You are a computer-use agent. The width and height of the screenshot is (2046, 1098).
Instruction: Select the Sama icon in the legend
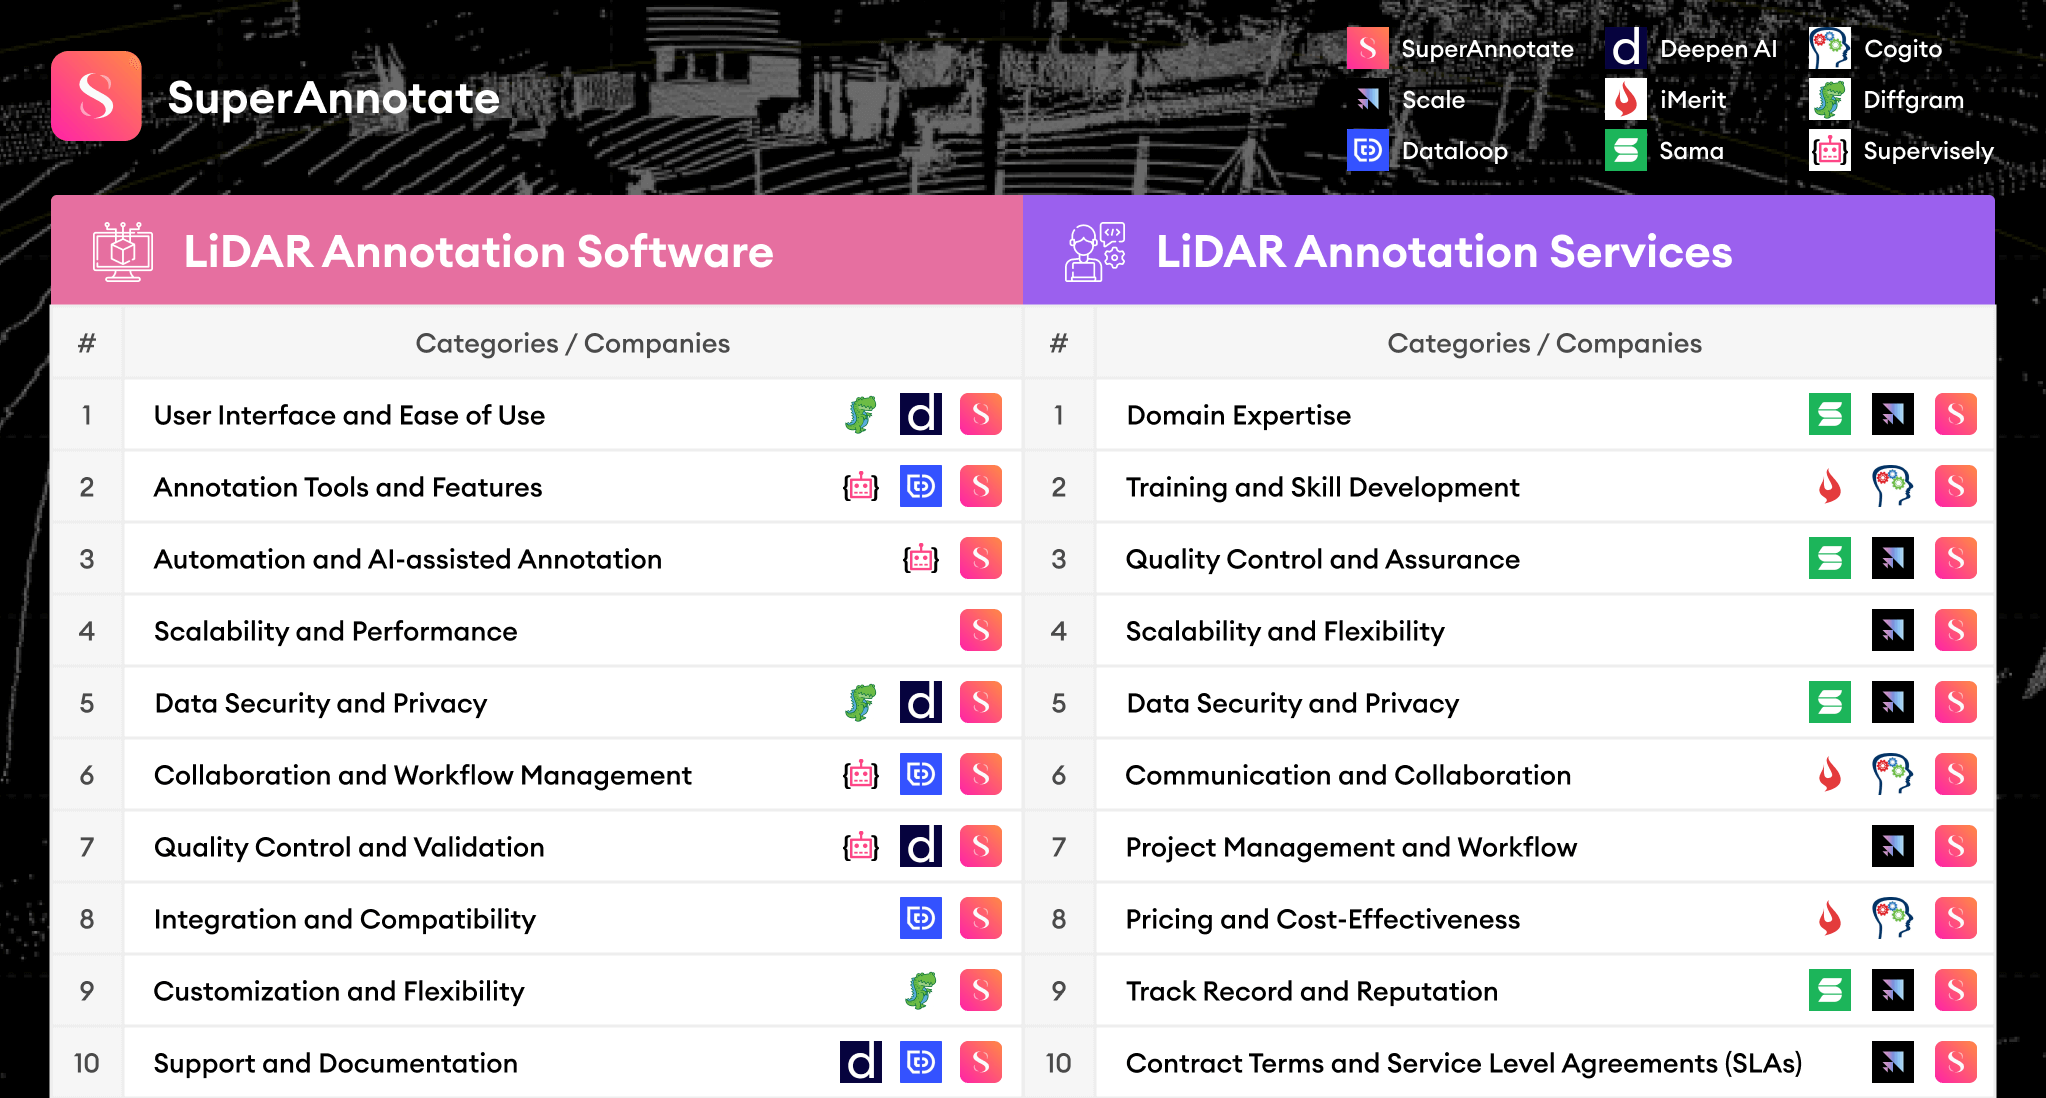point(1625,150)
